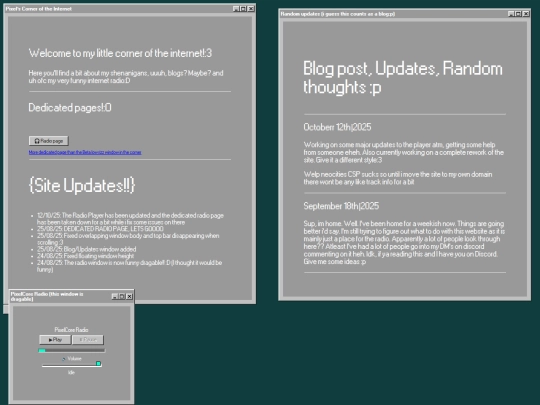The image size is (540, 405).
Task: Click the 'DEDICATED RADIO PAGE, LETS GOOOO' update entry
Action: pos(100,229)
